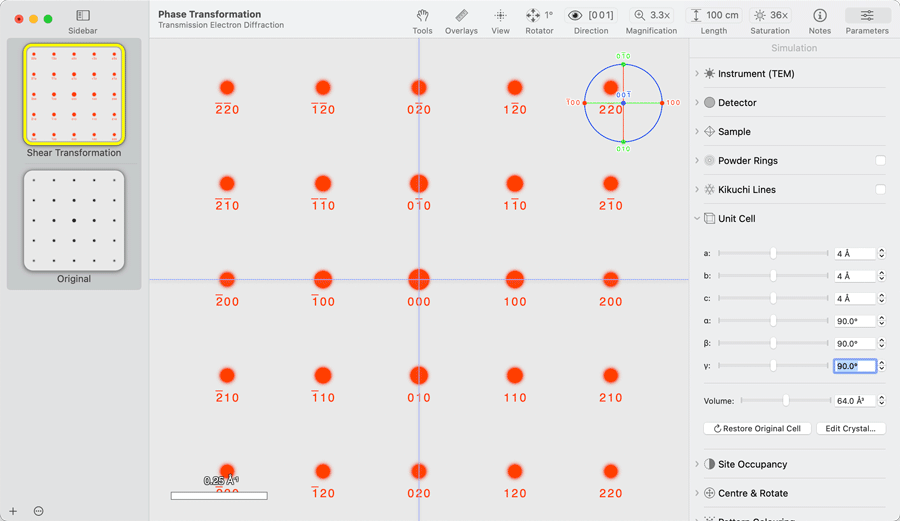The width and height of the screenshot is (900, 521).
Task: Open the Notes info icon
Action: click(819, 15)
